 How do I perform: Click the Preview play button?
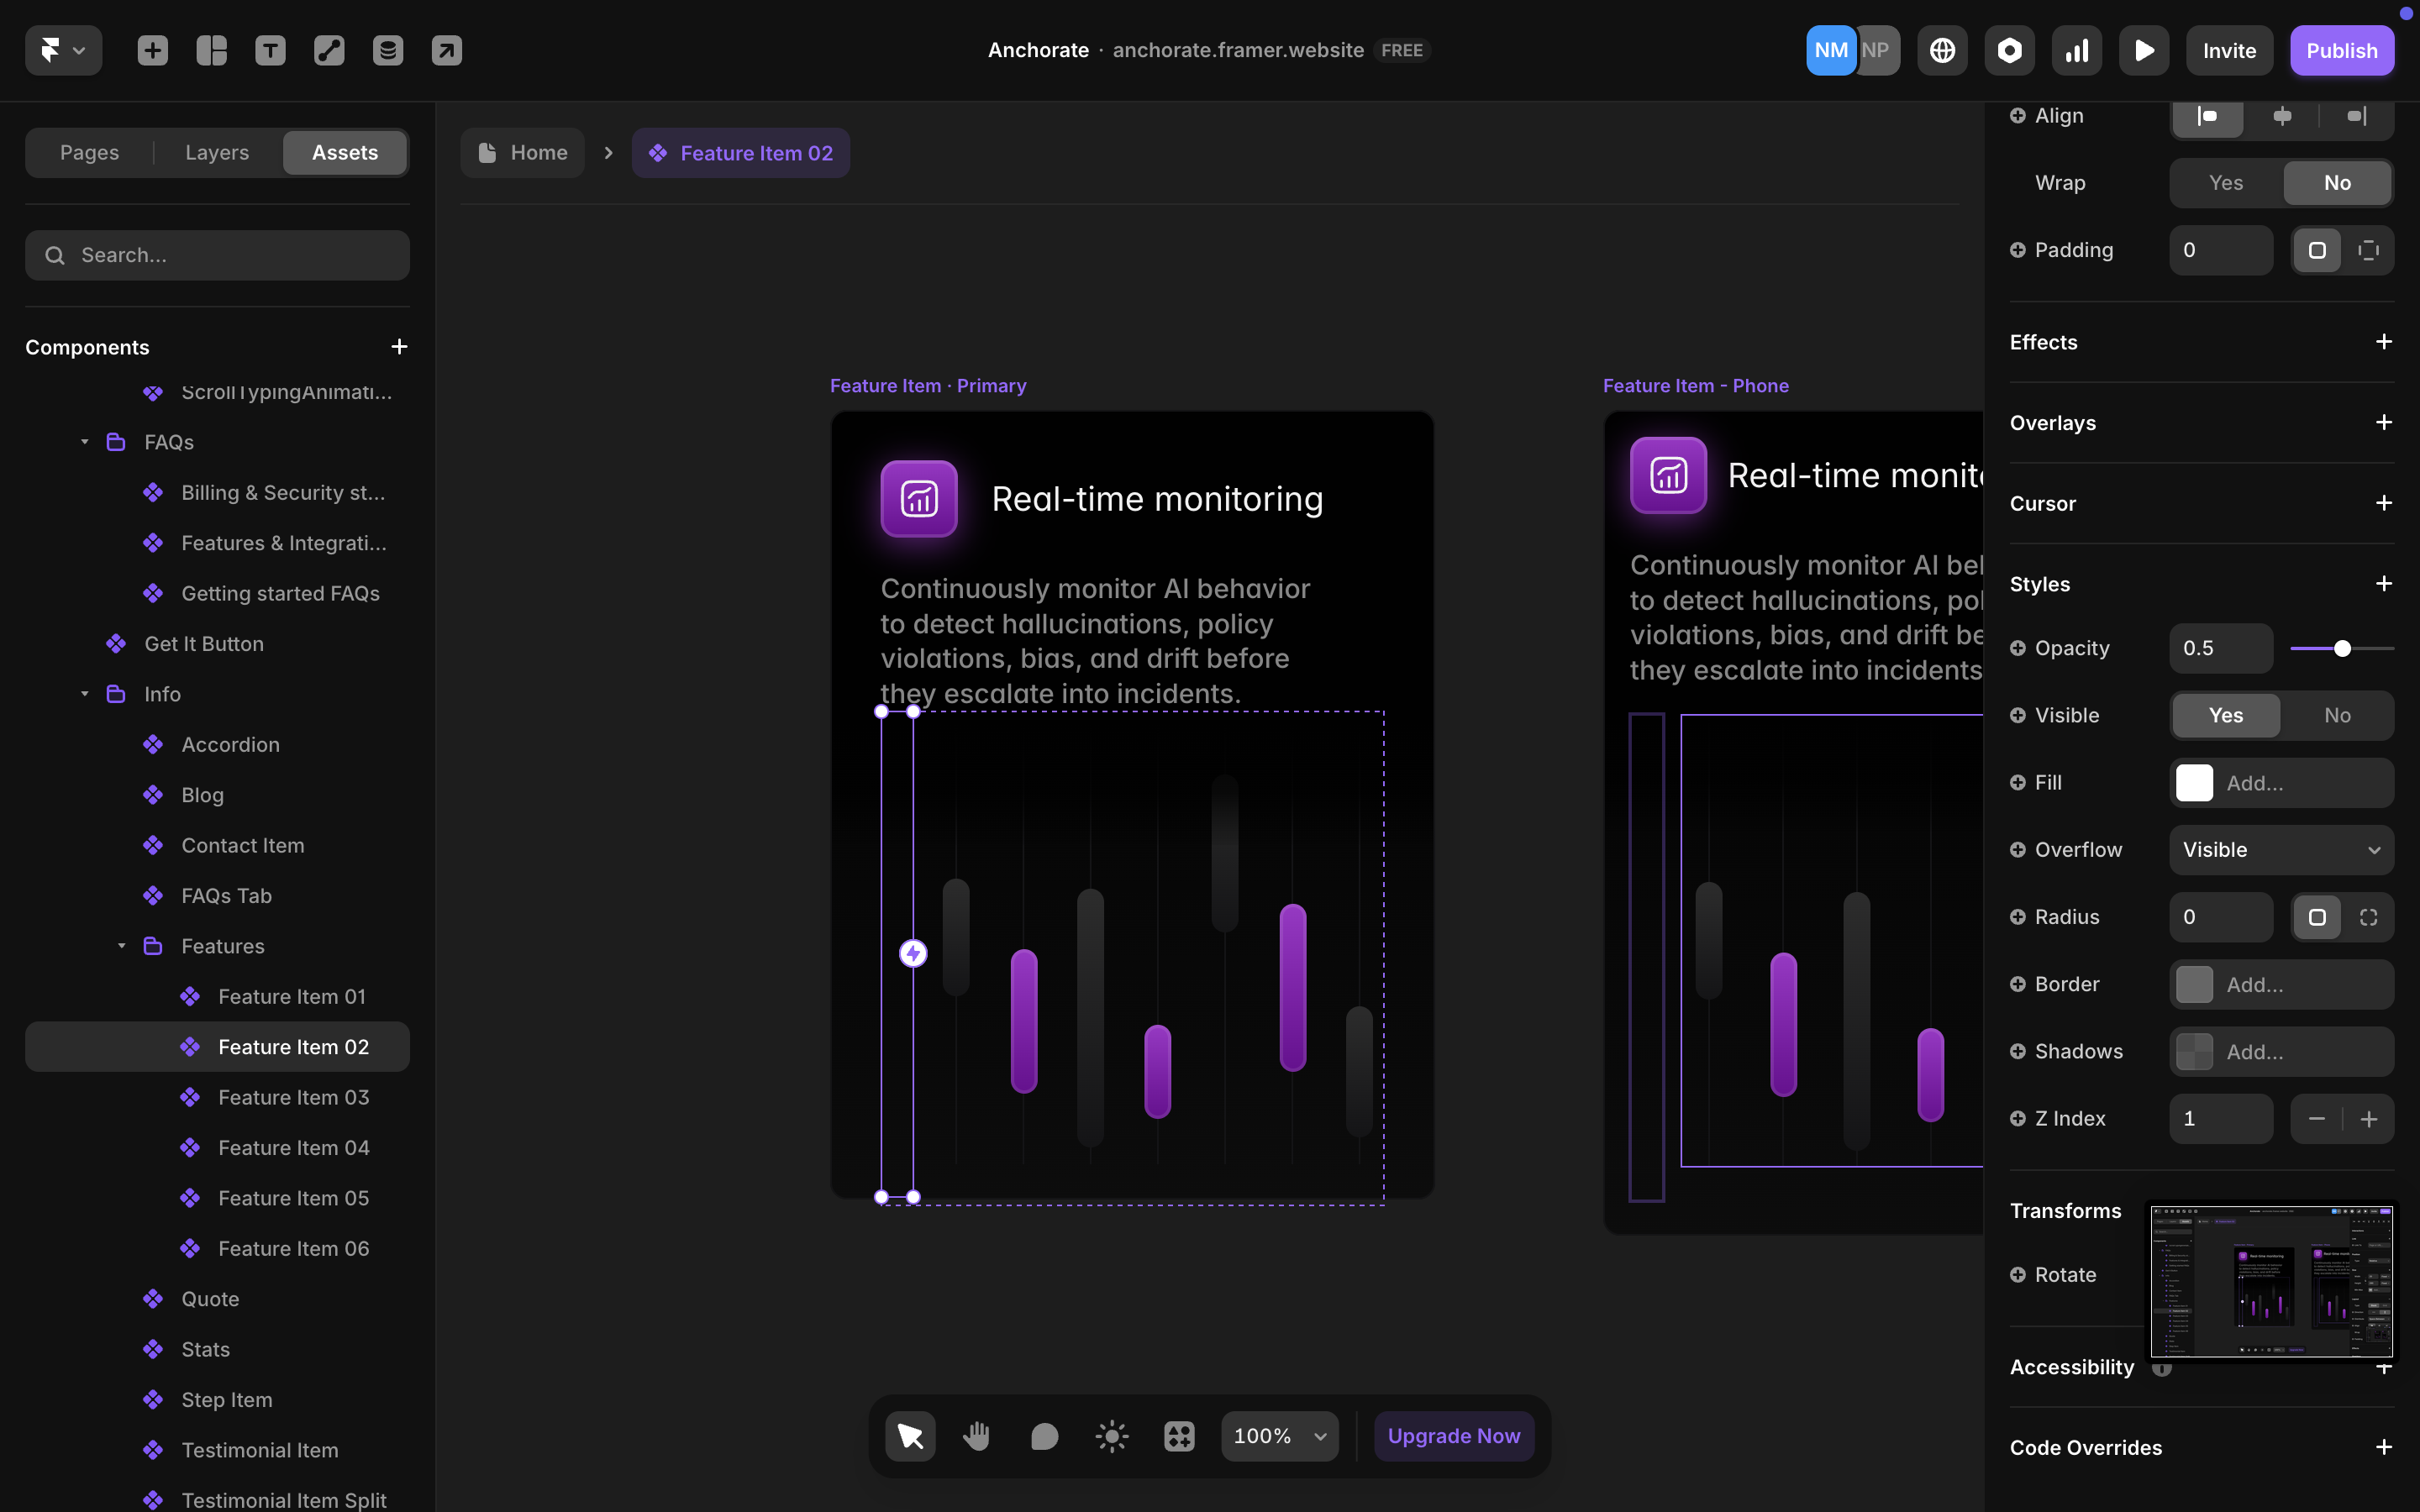(x=2144, y=50)
